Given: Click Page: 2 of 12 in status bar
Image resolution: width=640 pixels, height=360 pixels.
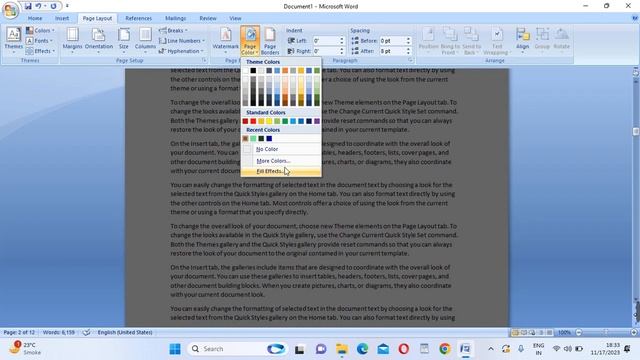Looking at the screenshot, I should [x=19, y=332].
